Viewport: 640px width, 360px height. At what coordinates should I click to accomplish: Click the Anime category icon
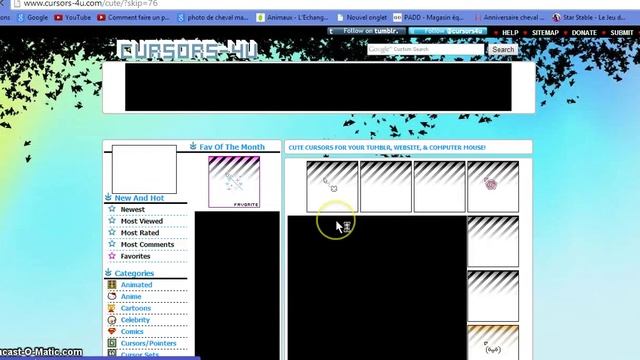click(112, 296)
